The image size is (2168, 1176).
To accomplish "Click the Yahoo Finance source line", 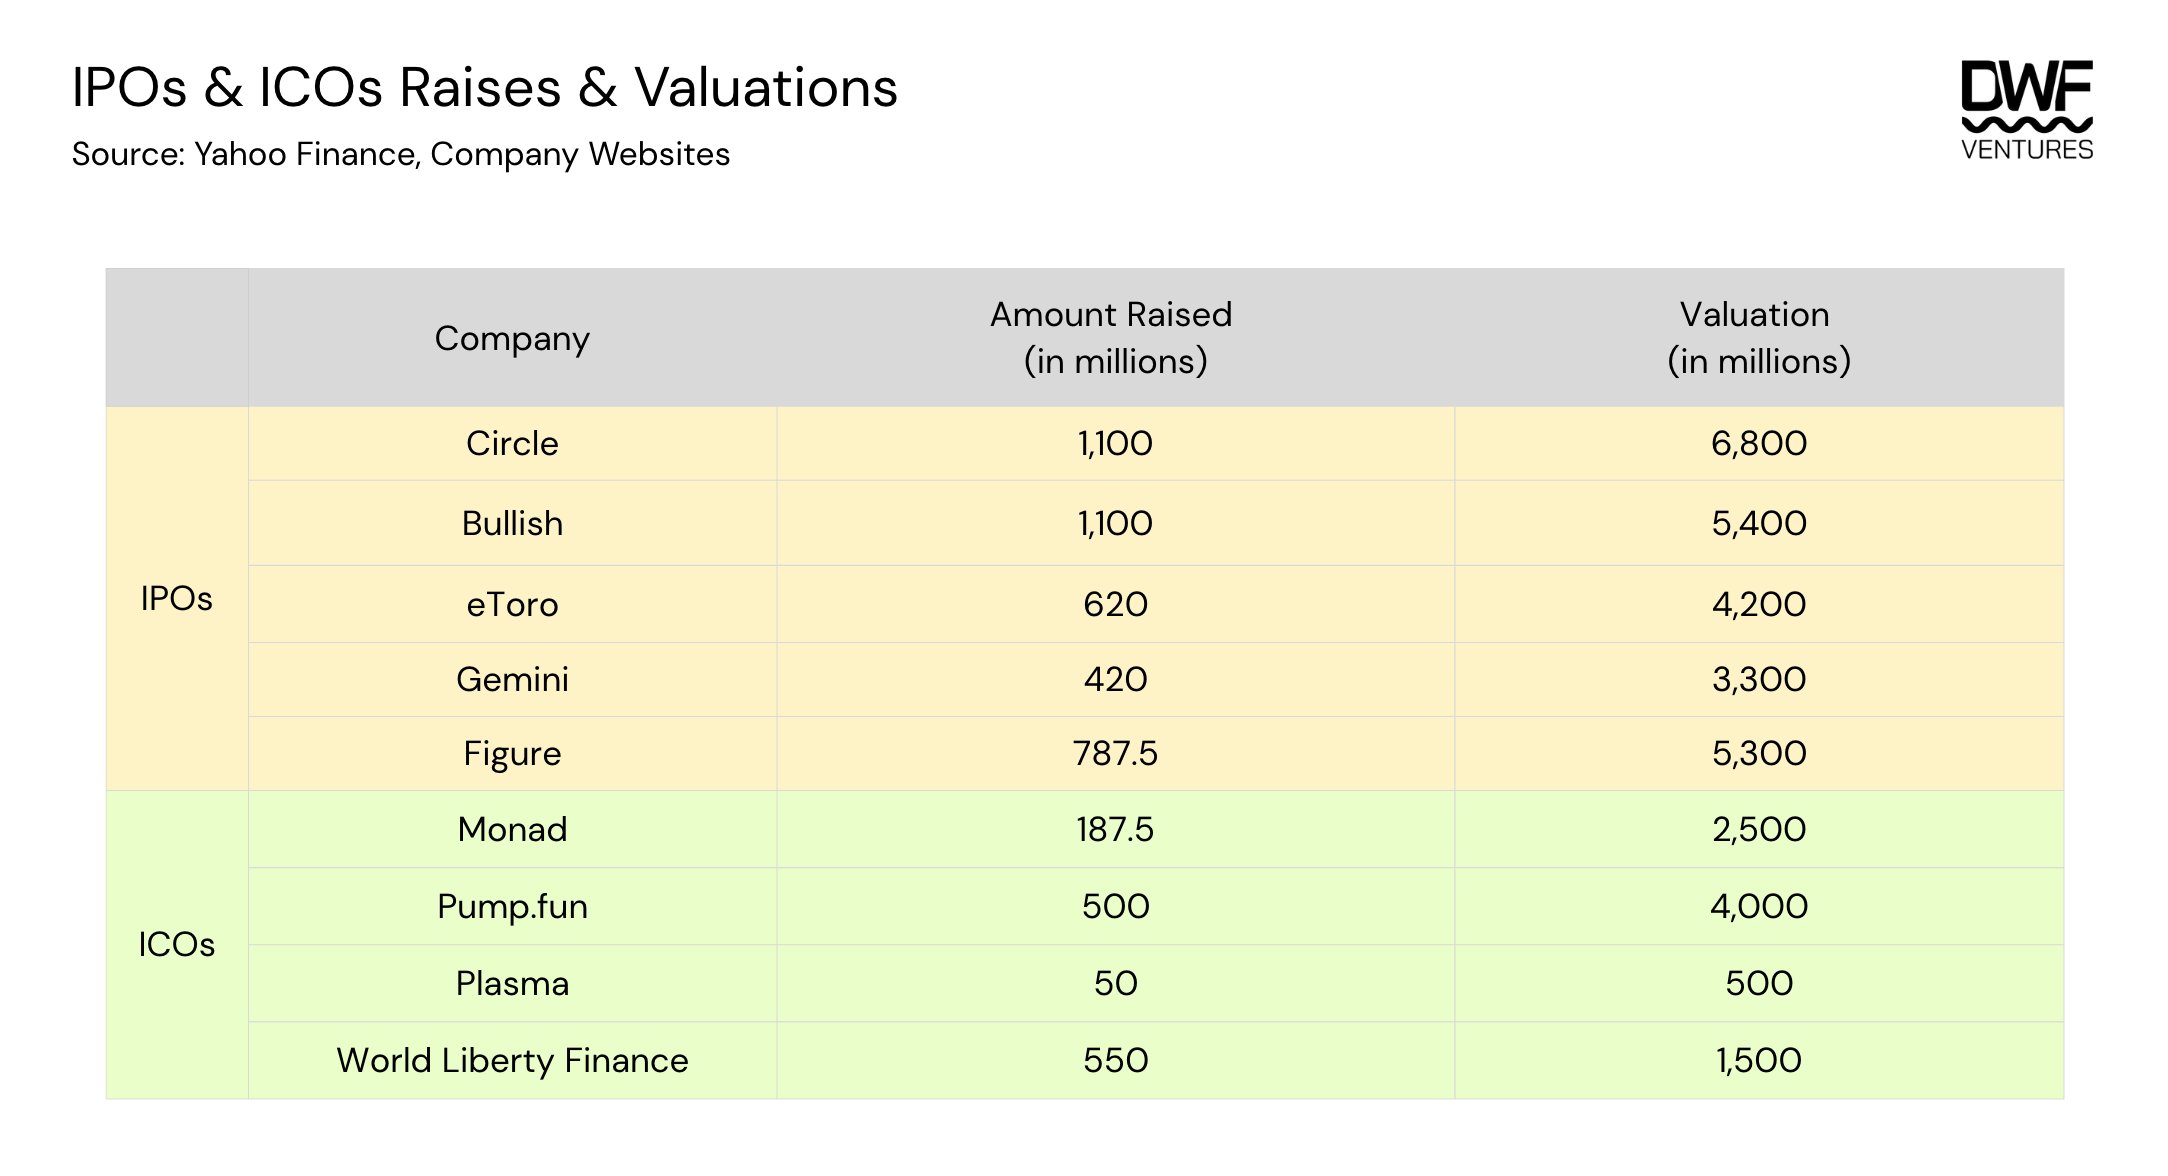I will tap(400, 155).
